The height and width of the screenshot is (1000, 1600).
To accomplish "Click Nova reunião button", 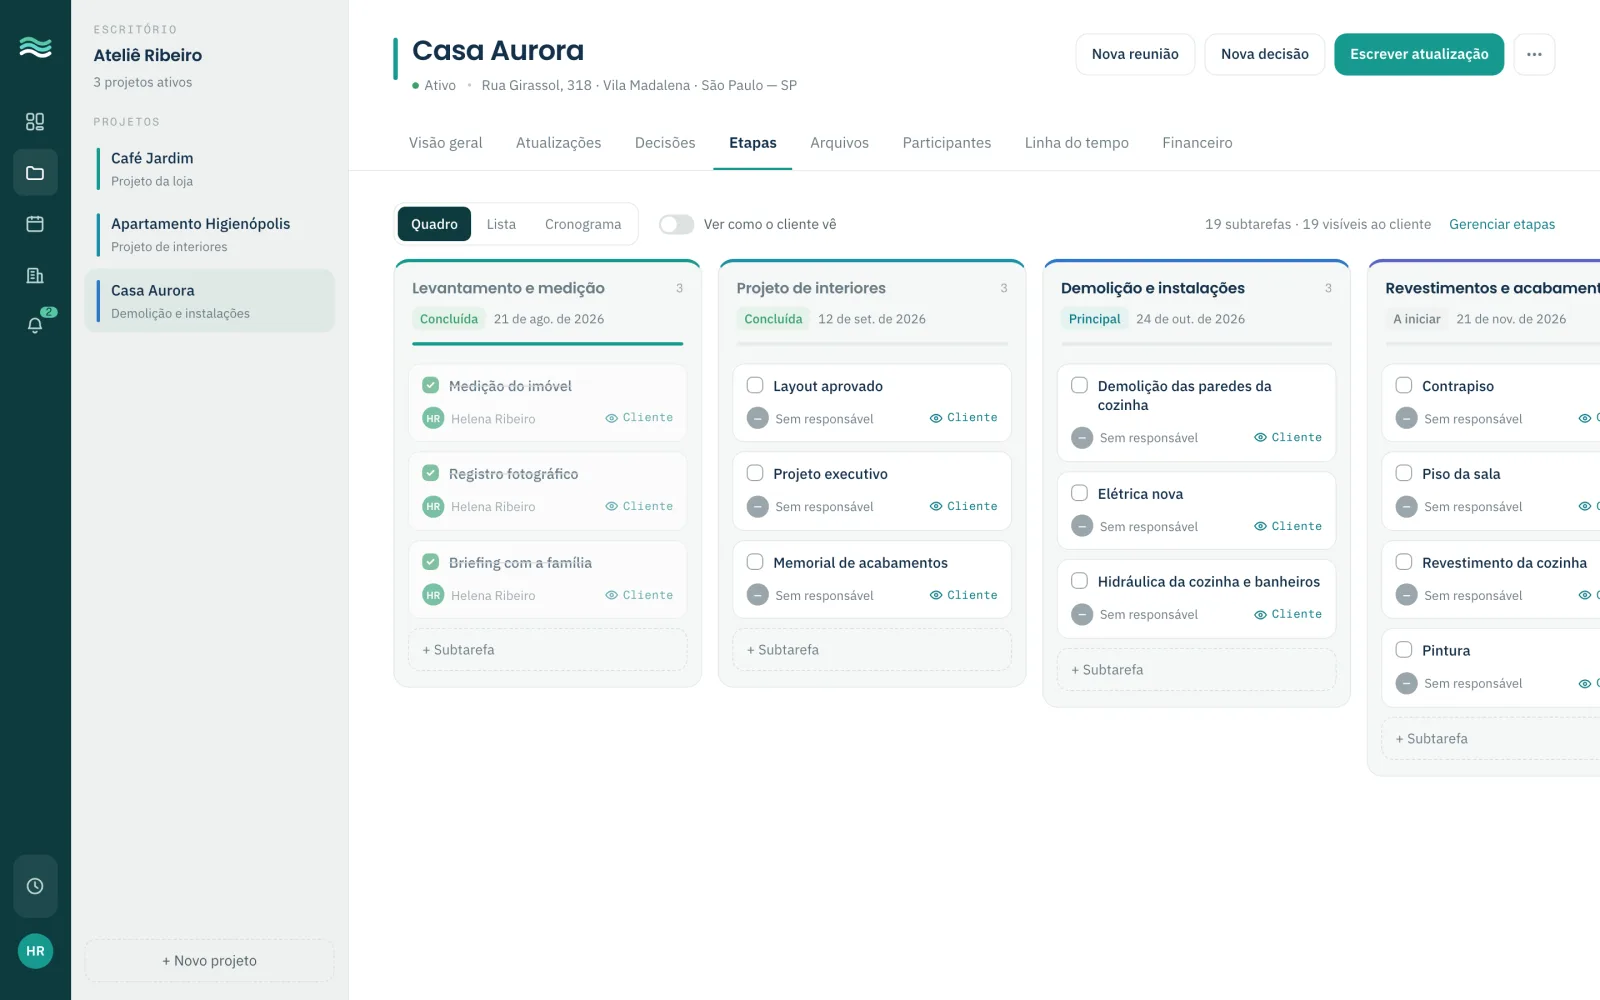I will tap(1135, 54).
